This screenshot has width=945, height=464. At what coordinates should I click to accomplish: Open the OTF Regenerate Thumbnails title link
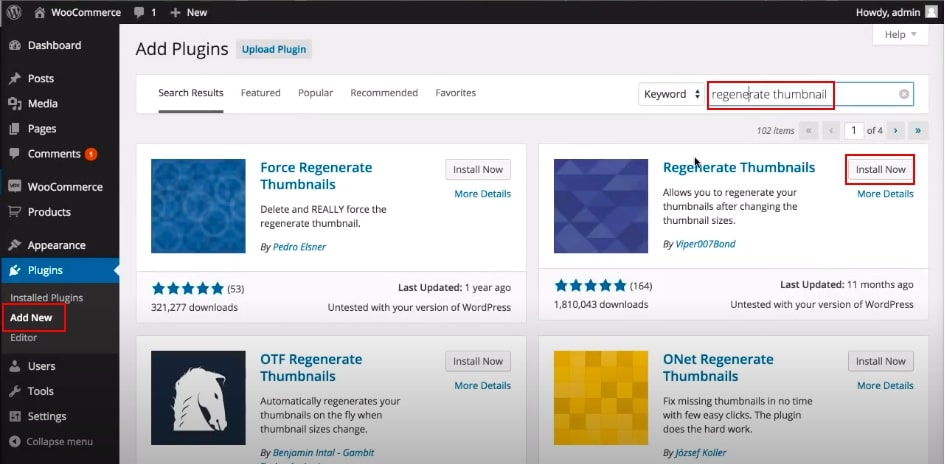311,368
